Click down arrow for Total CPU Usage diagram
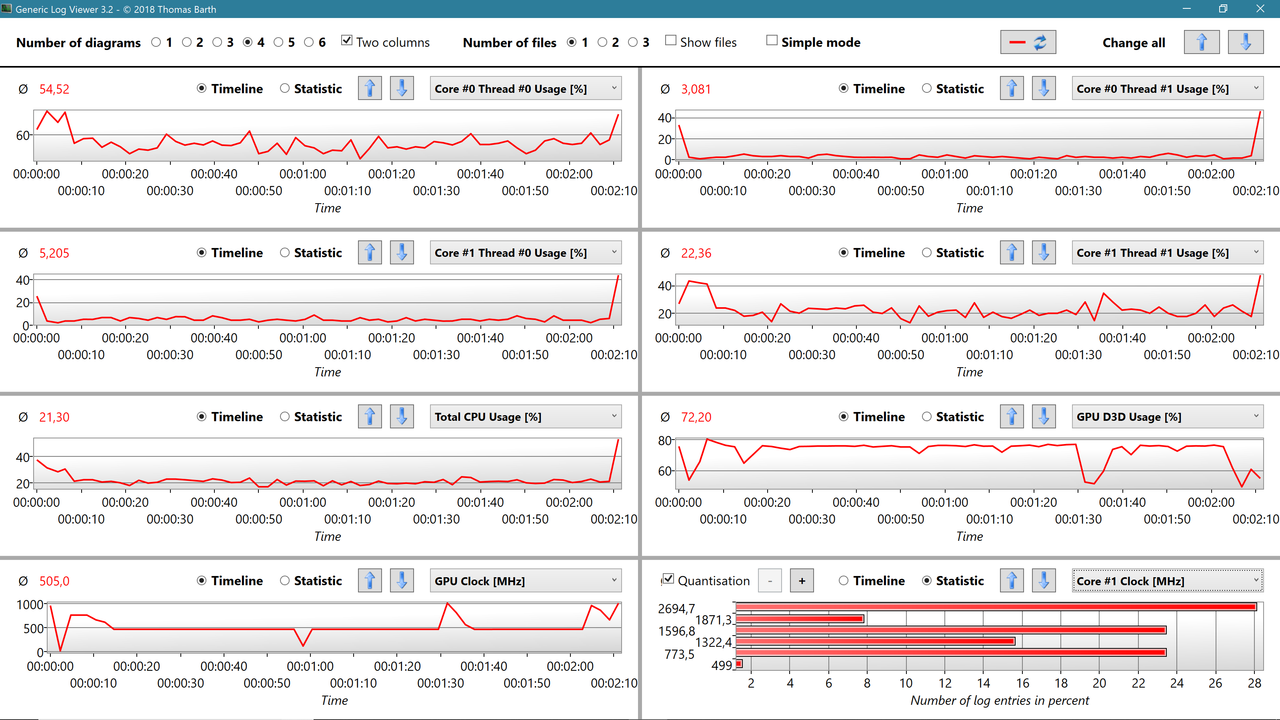Screen dimensions: 1280x720 point(402,416)
